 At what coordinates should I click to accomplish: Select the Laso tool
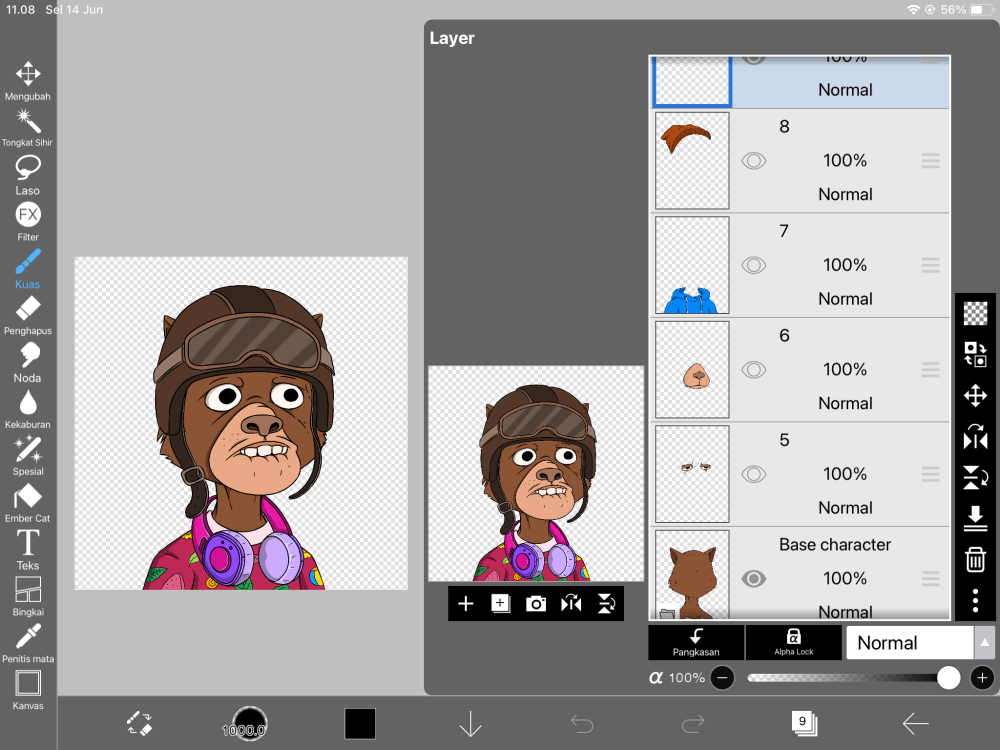(x=27, y=175)
